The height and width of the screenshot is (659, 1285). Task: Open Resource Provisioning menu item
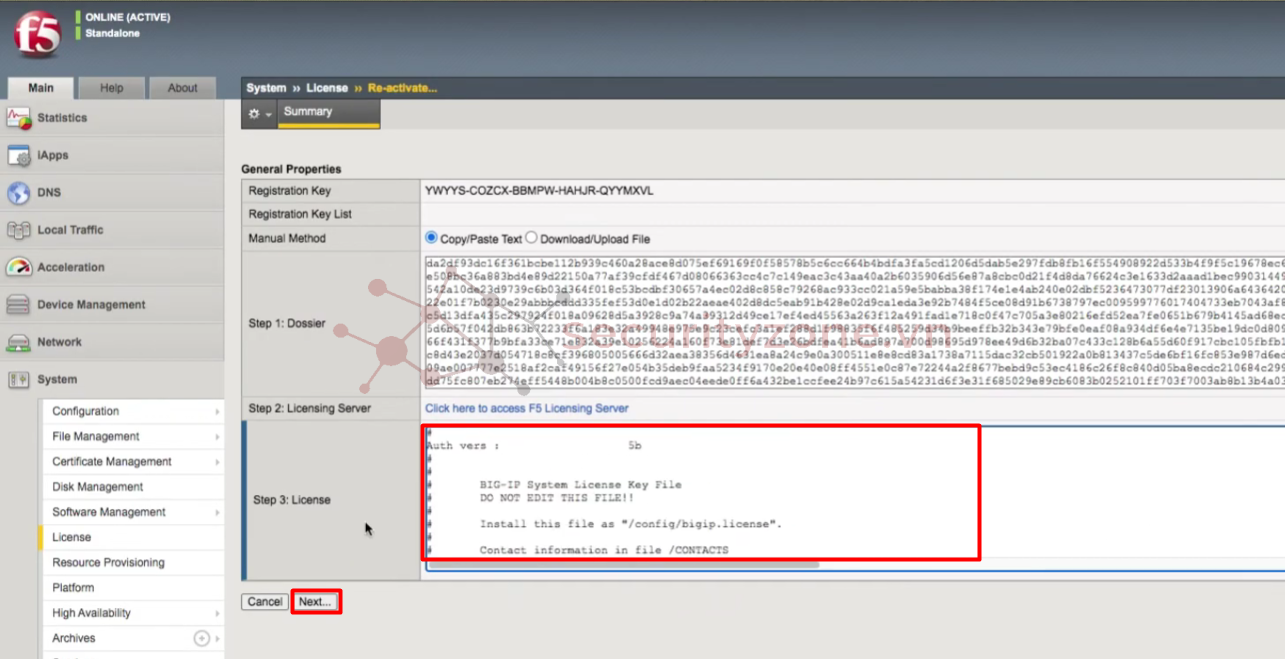coord(132,562)
